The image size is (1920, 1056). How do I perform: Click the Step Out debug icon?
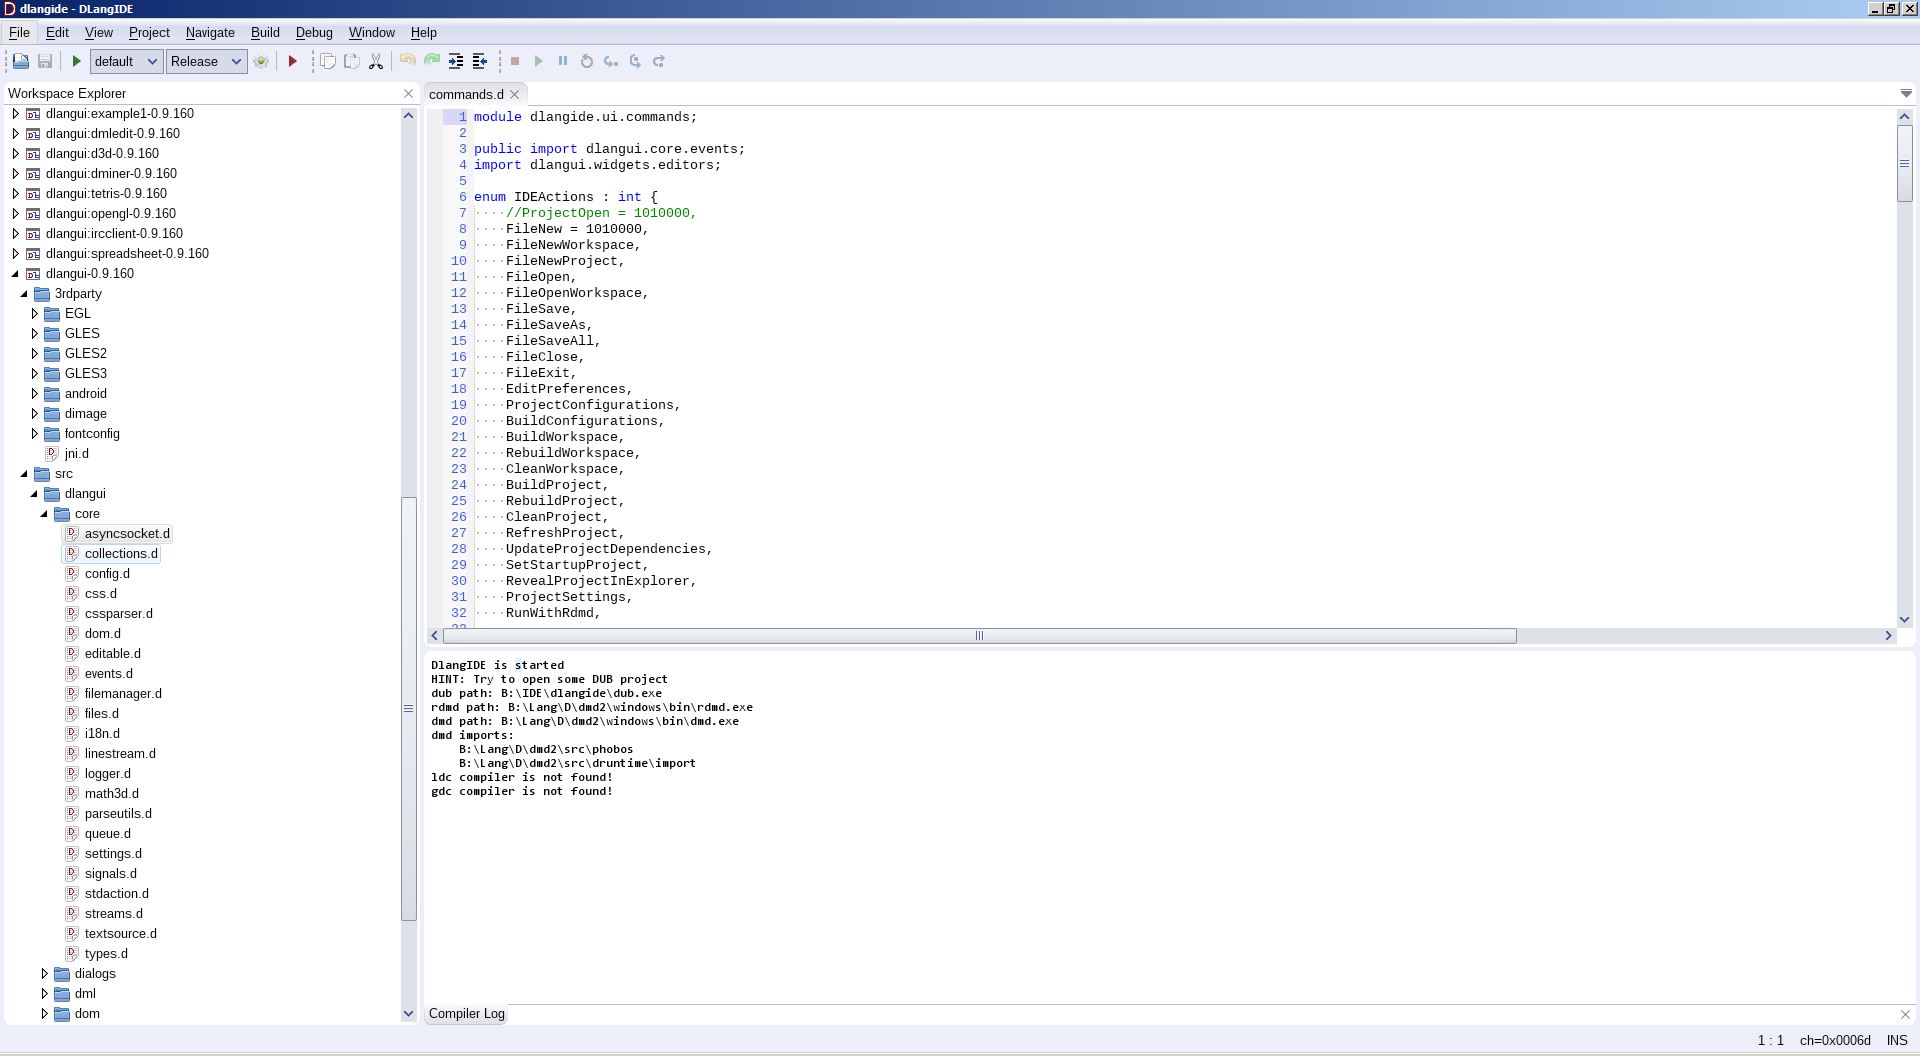(x=659, y=61)
